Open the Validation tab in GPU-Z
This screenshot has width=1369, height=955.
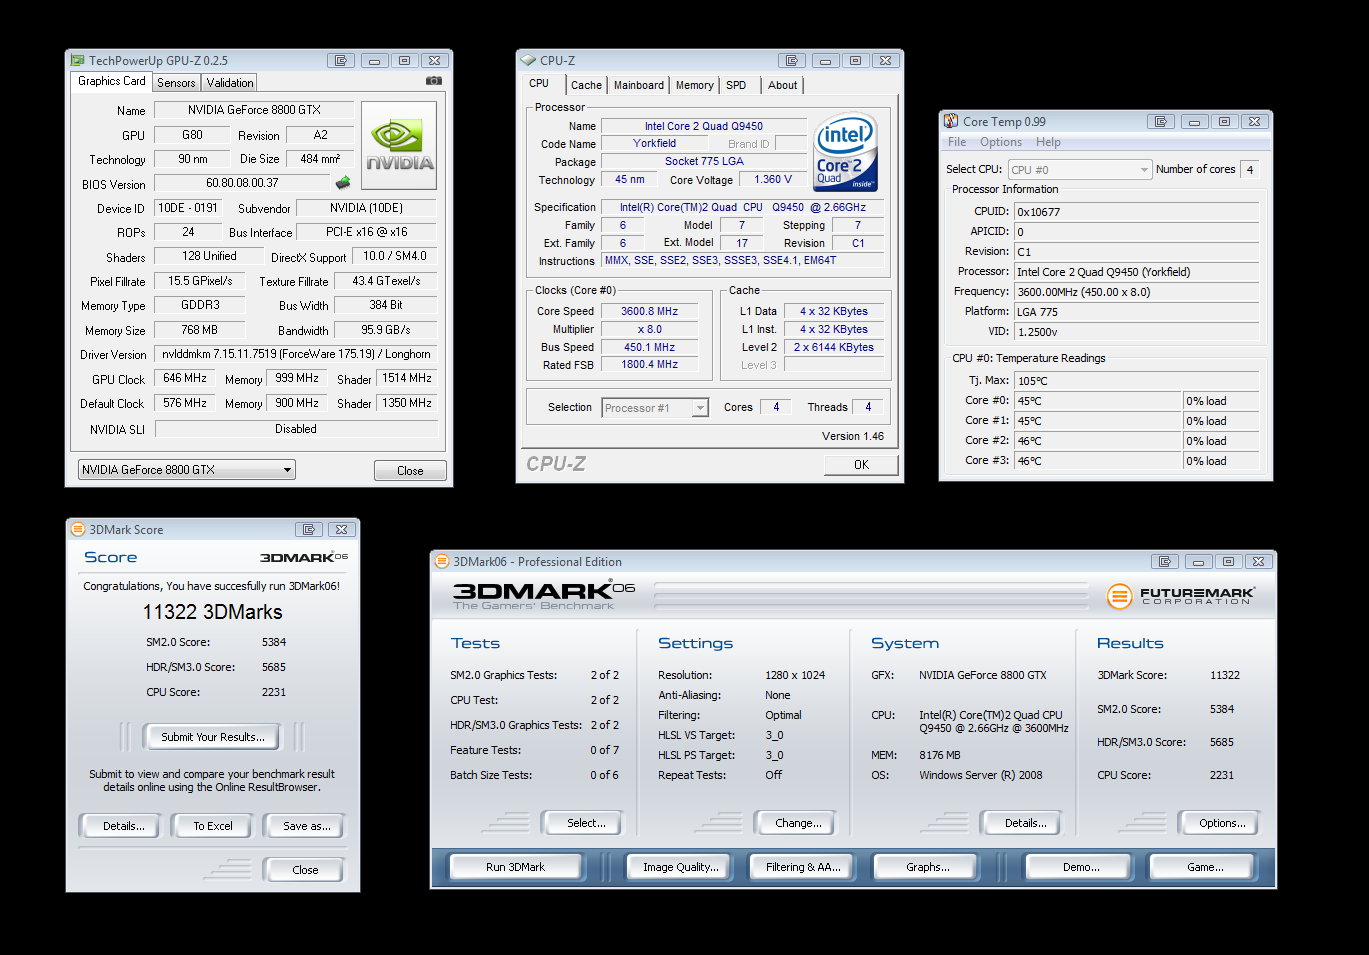click(230, 83)
